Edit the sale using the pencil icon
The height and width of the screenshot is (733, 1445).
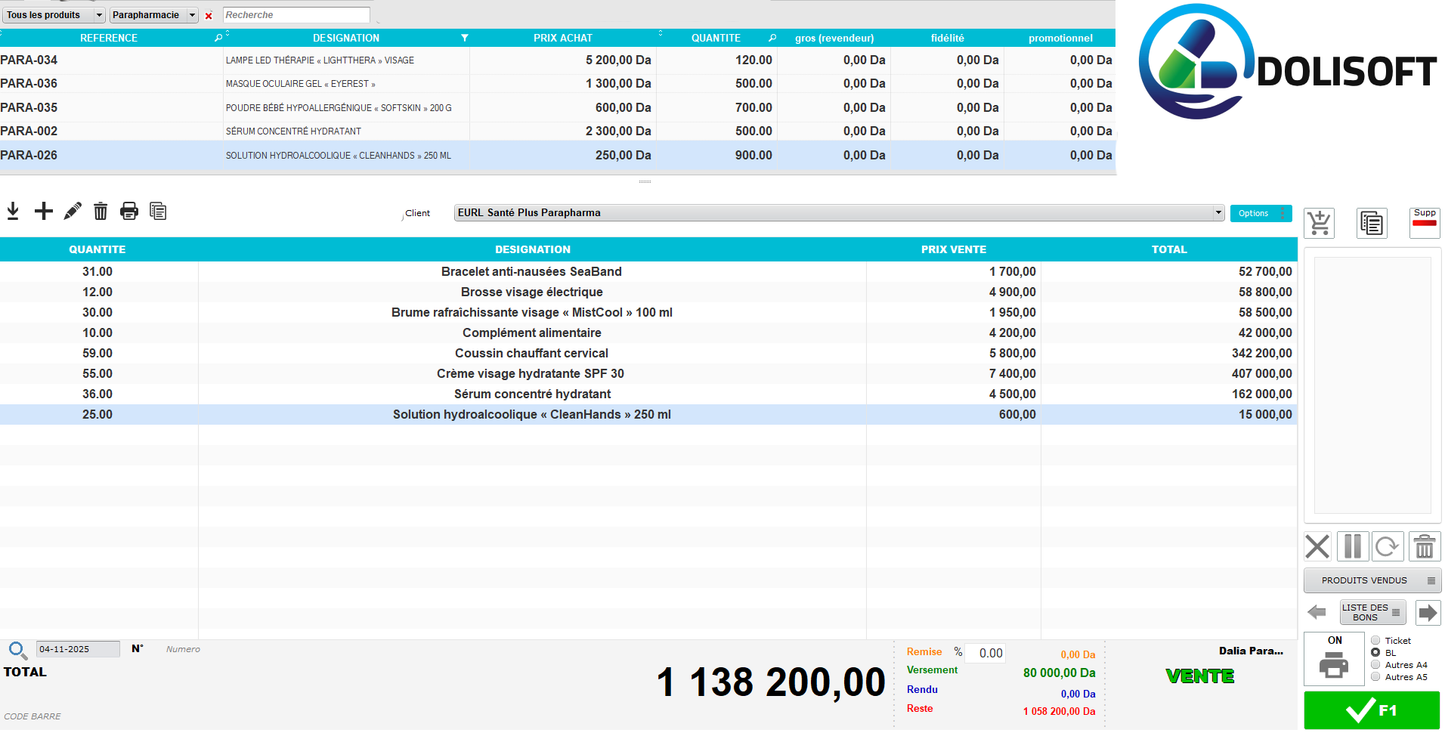[71, 211]
